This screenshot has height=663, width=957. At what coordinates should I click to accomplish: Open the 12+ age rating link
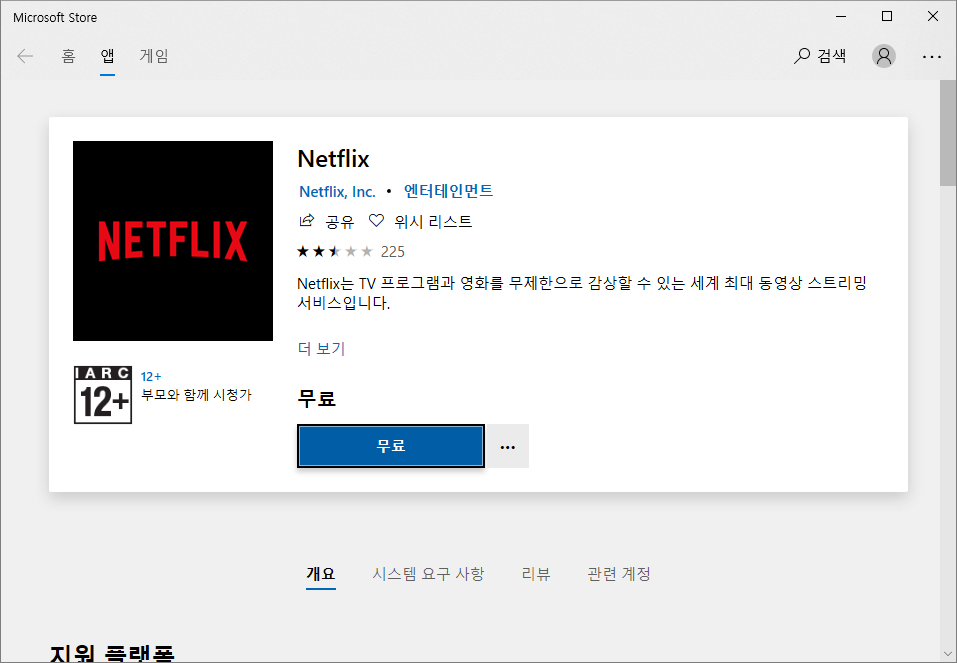click(151, 377)
